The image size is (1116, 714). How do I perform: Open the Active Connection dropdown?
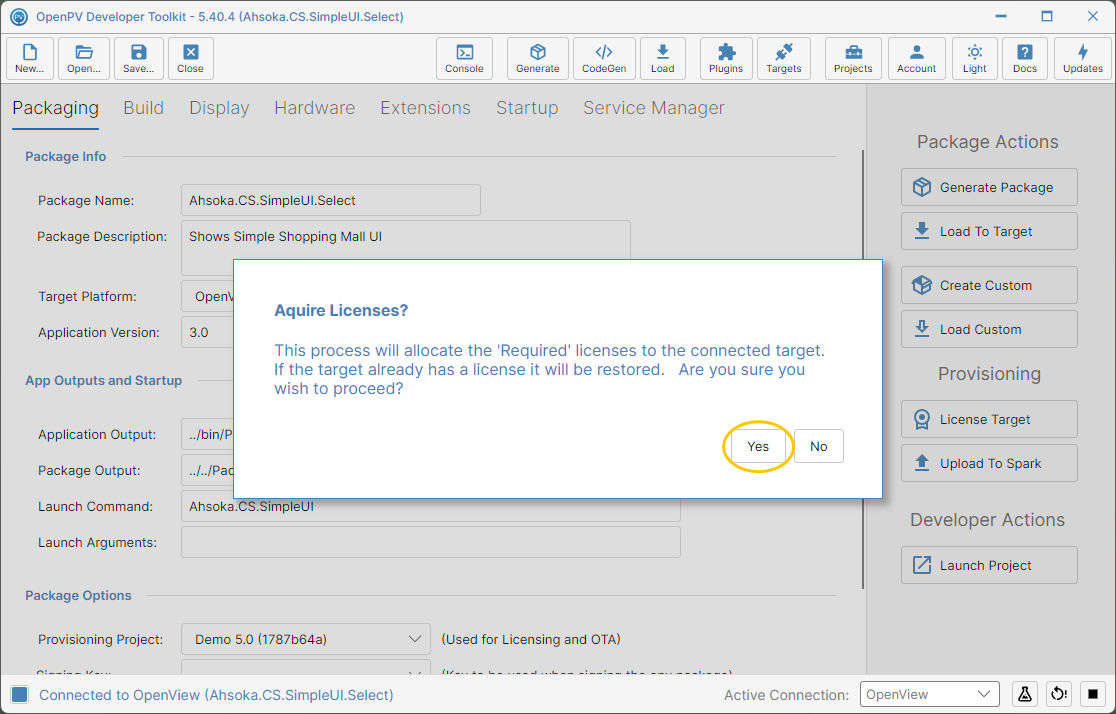pyautogui.click(x=930, y=694)
